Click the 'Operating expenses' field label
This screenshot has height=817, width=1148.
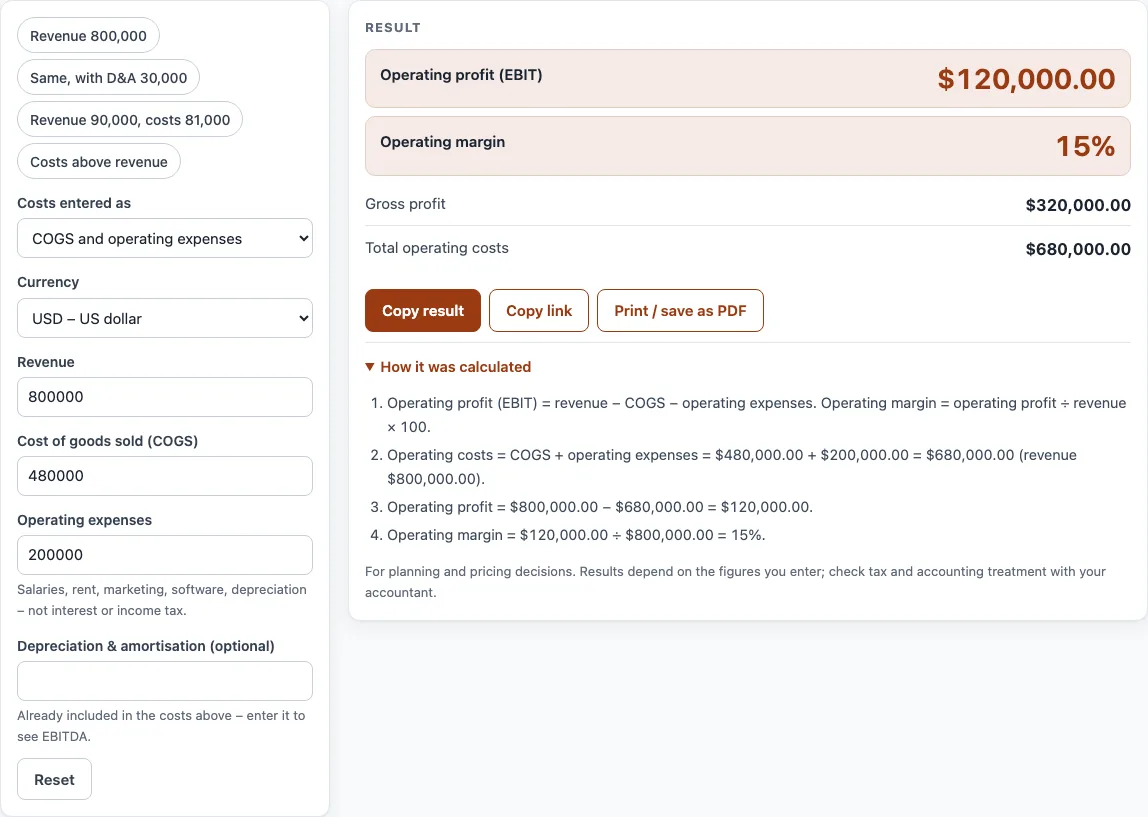click(84, 520)
